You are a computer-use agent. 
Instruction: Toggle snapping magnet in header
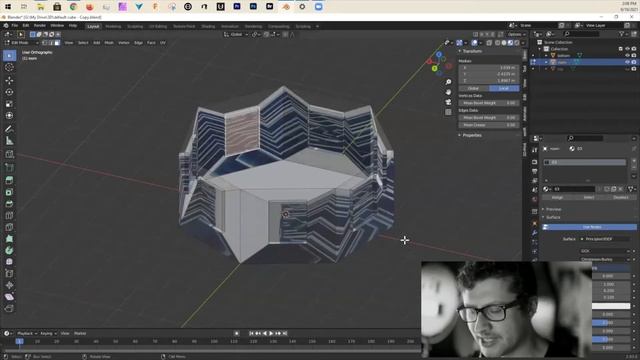pyautogui.click(x=267, y=34)
